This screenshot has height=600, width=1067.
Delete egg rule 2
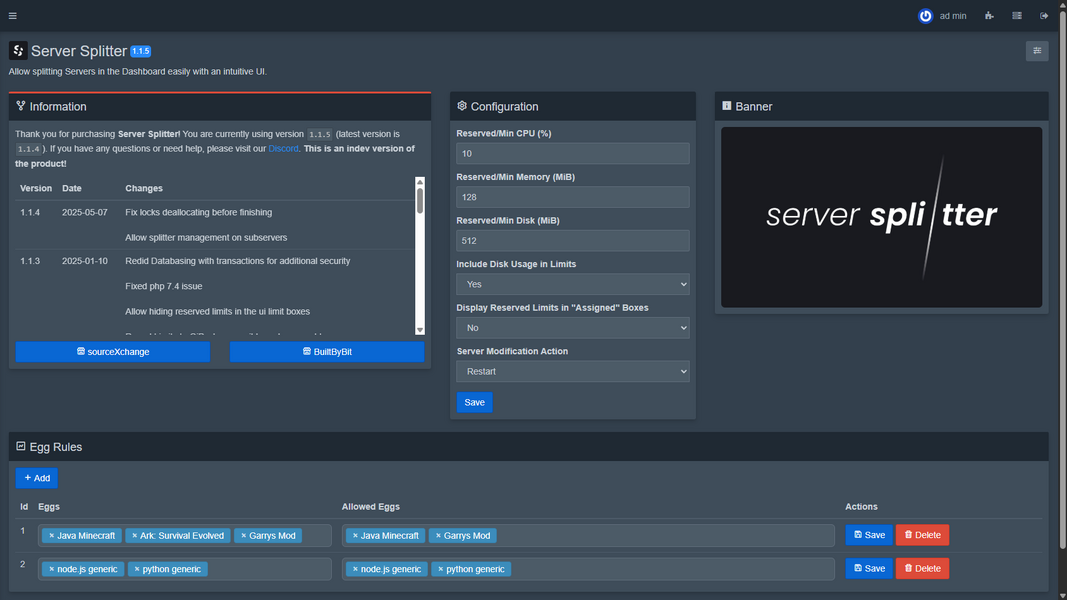tap(923, 568)
